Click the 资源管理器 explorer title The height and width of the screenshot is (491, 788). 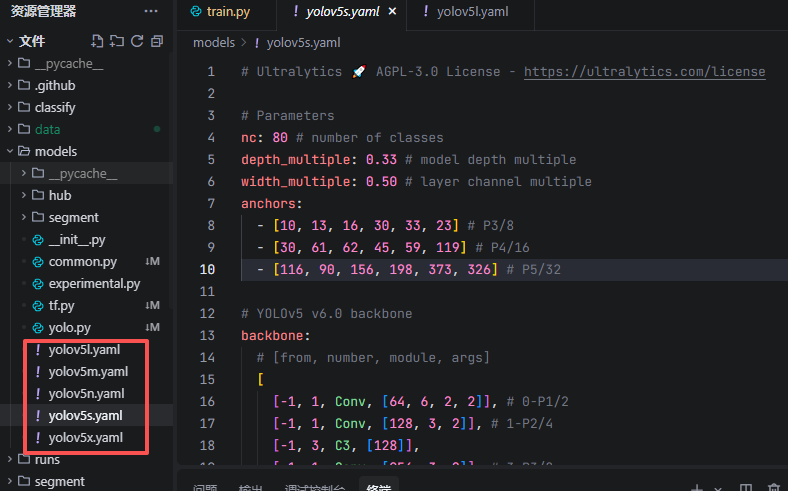pos(43,11)
